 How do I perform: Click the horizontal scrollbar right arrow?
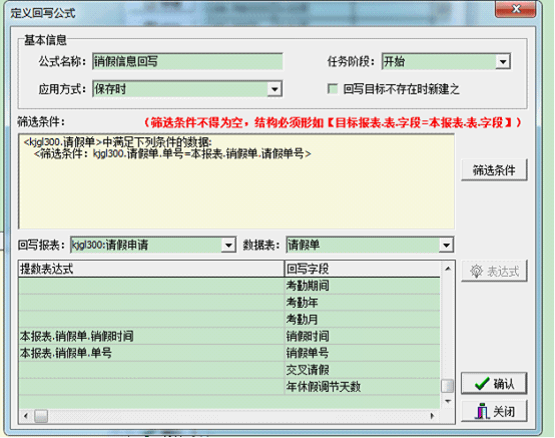pos(432,416)
